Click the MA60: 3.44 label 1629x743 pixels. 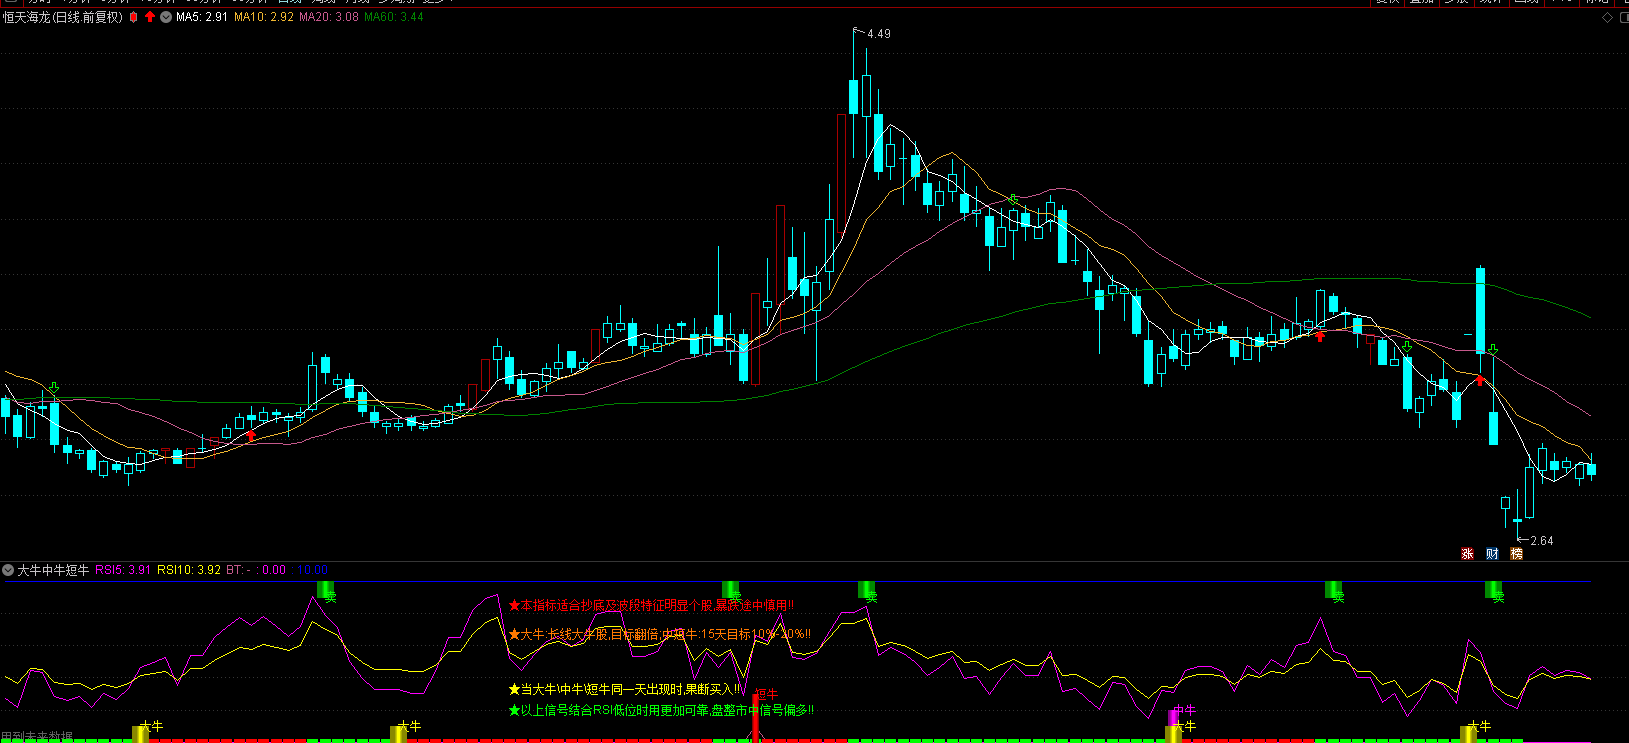[x=394, y=17]
